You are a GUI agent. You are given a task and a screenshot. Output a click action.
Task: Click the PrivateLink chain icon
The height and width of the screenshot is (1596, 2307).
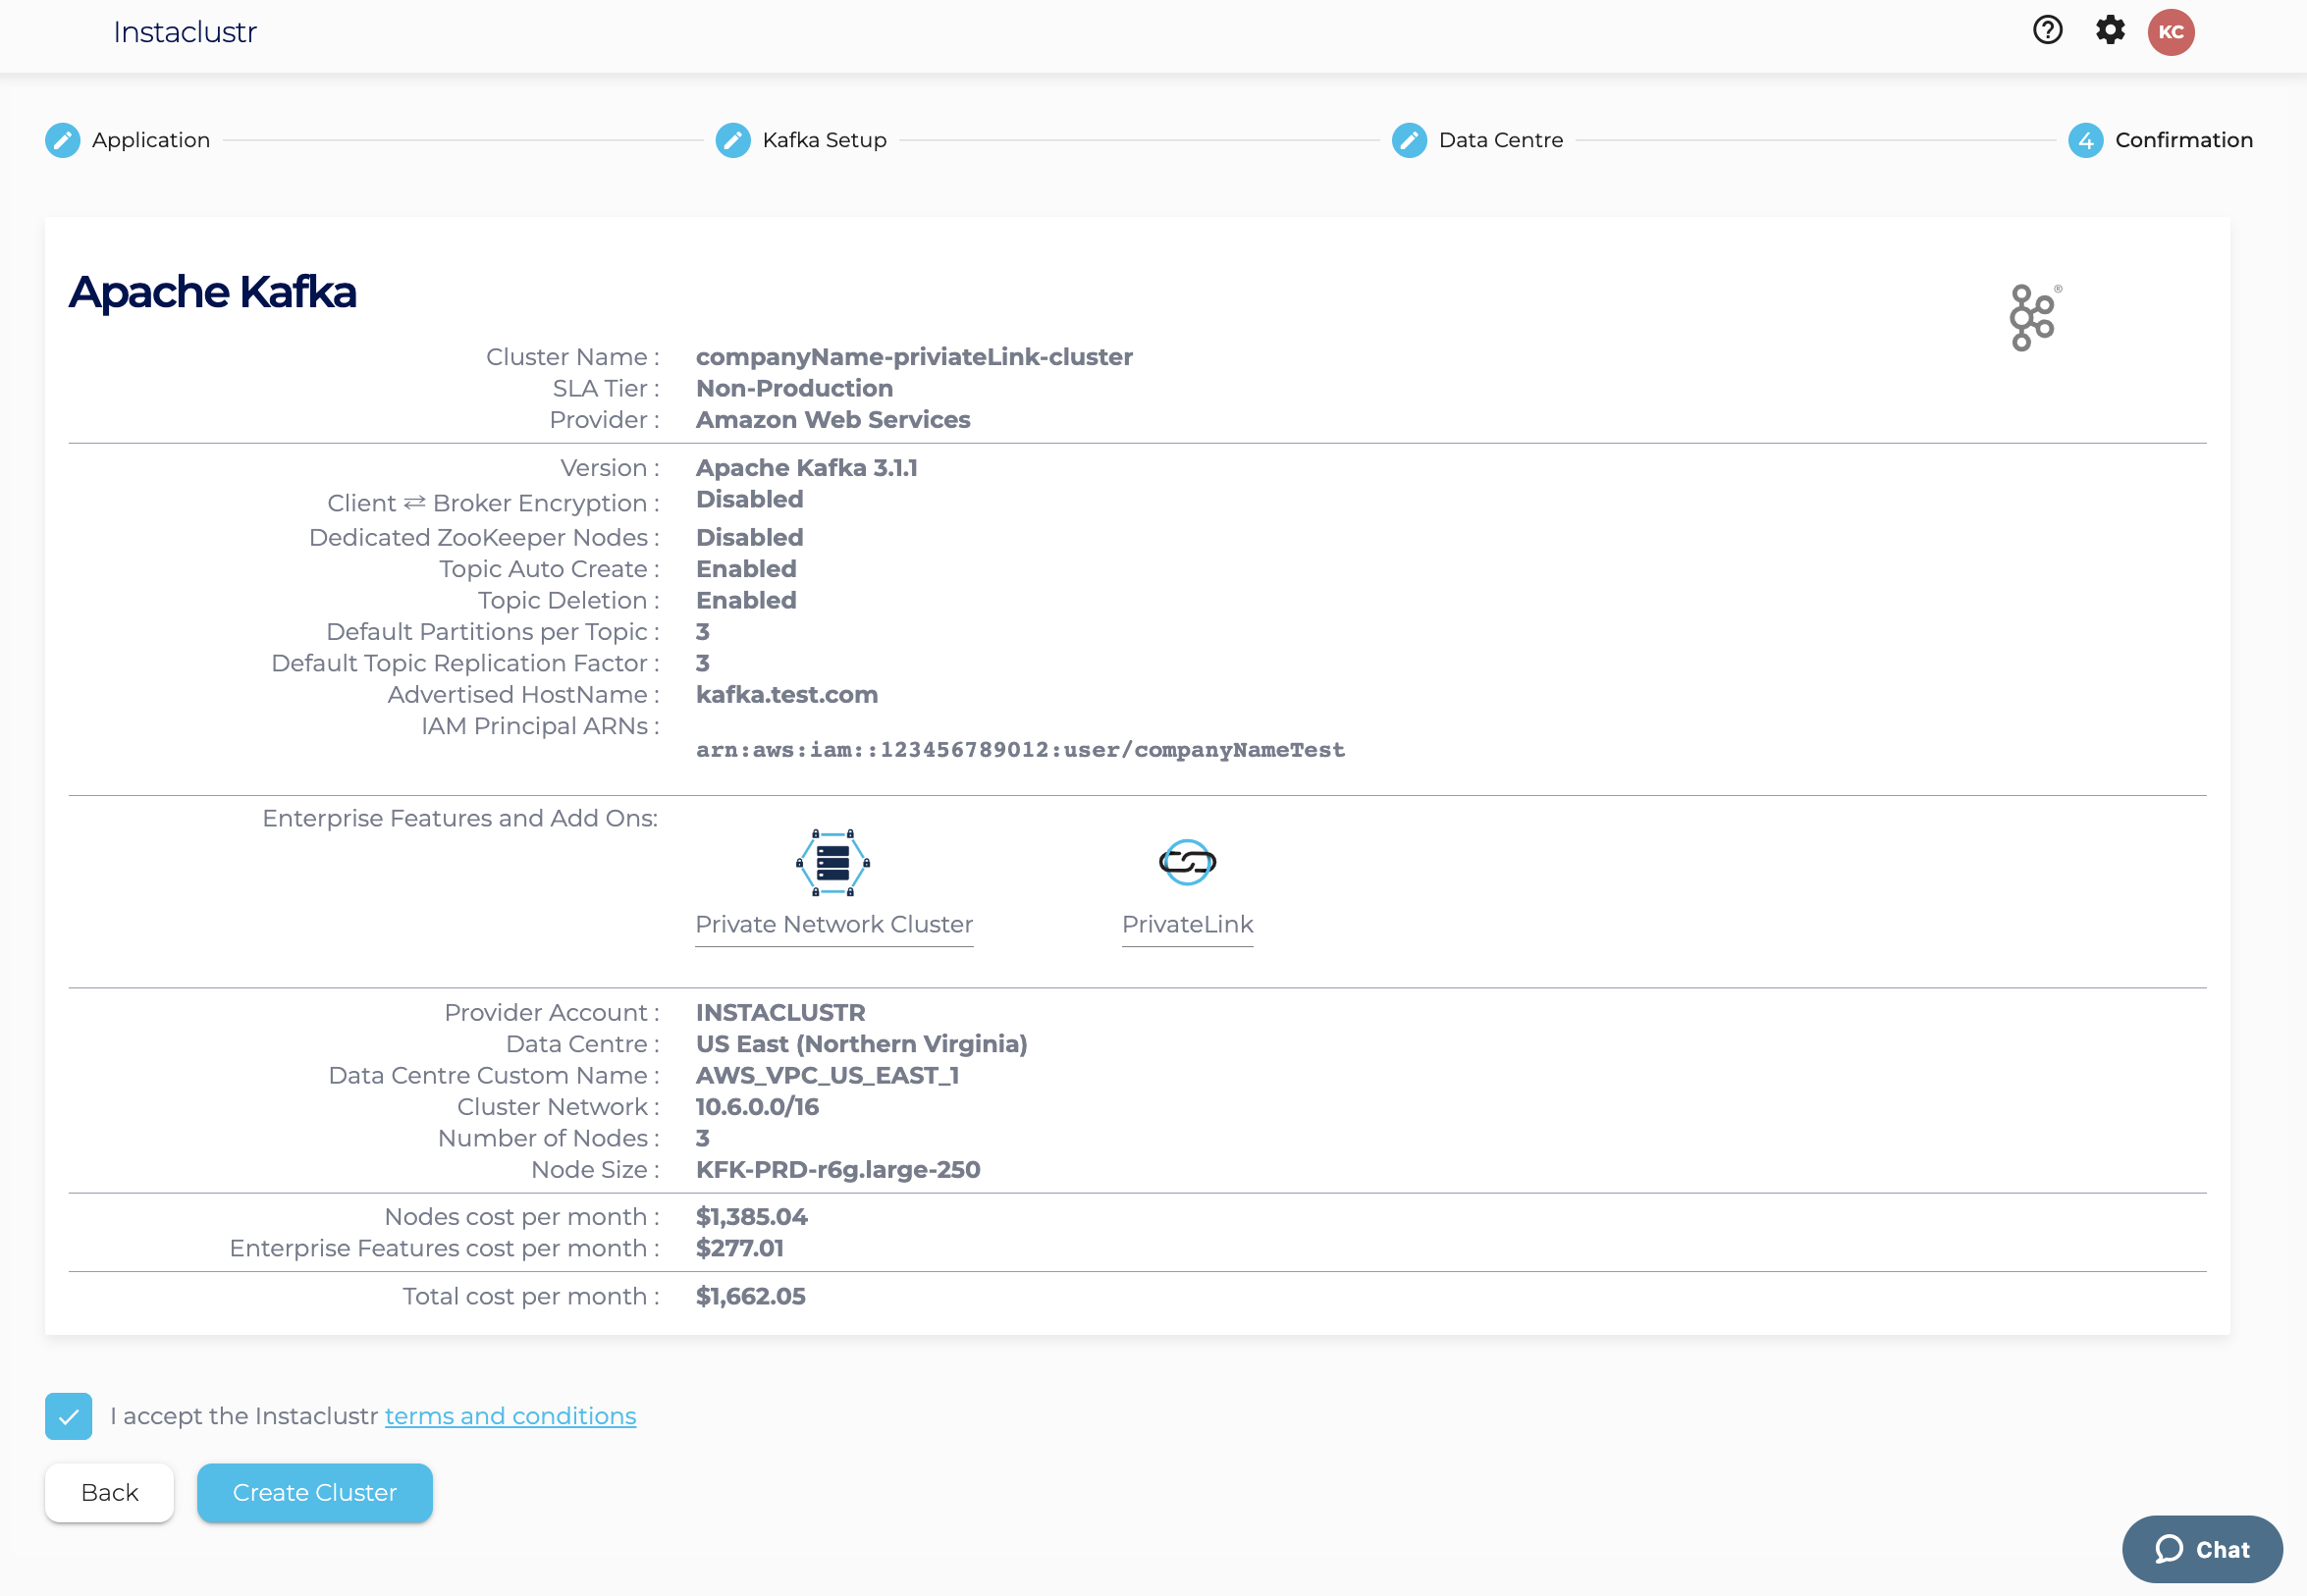1186,862
